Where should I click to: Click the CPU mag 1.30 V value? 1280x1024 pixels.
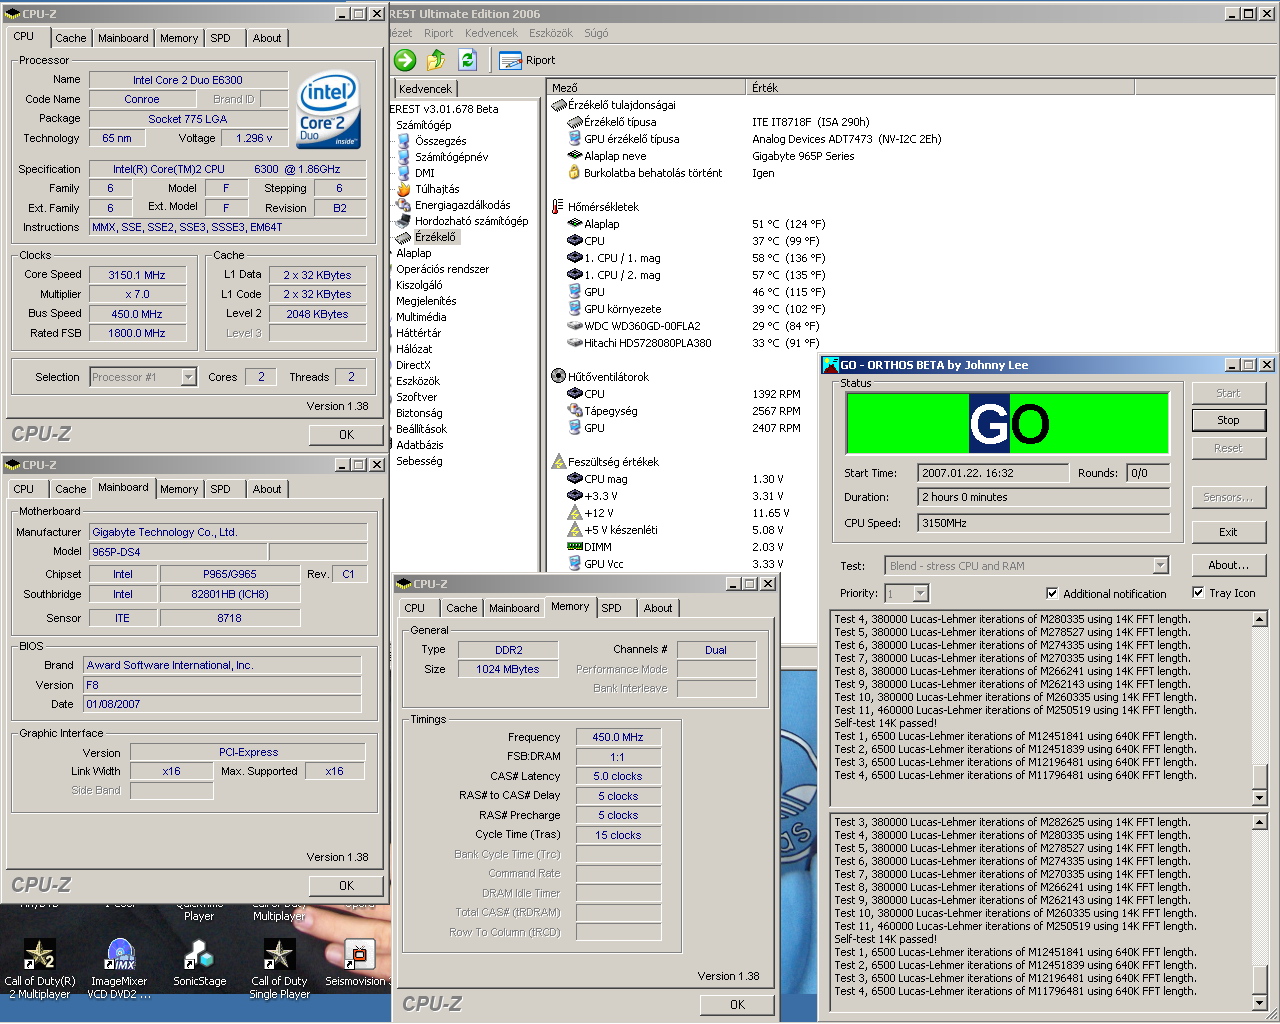point(768,479)
